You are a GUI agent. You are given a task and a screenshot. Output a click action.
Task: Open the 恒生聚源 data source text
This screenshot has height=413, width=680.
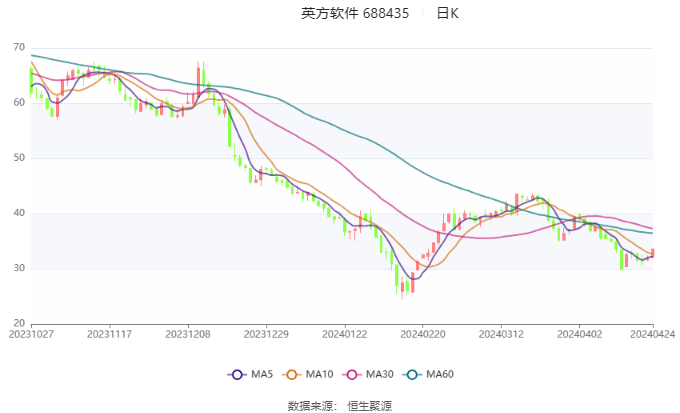369,406
